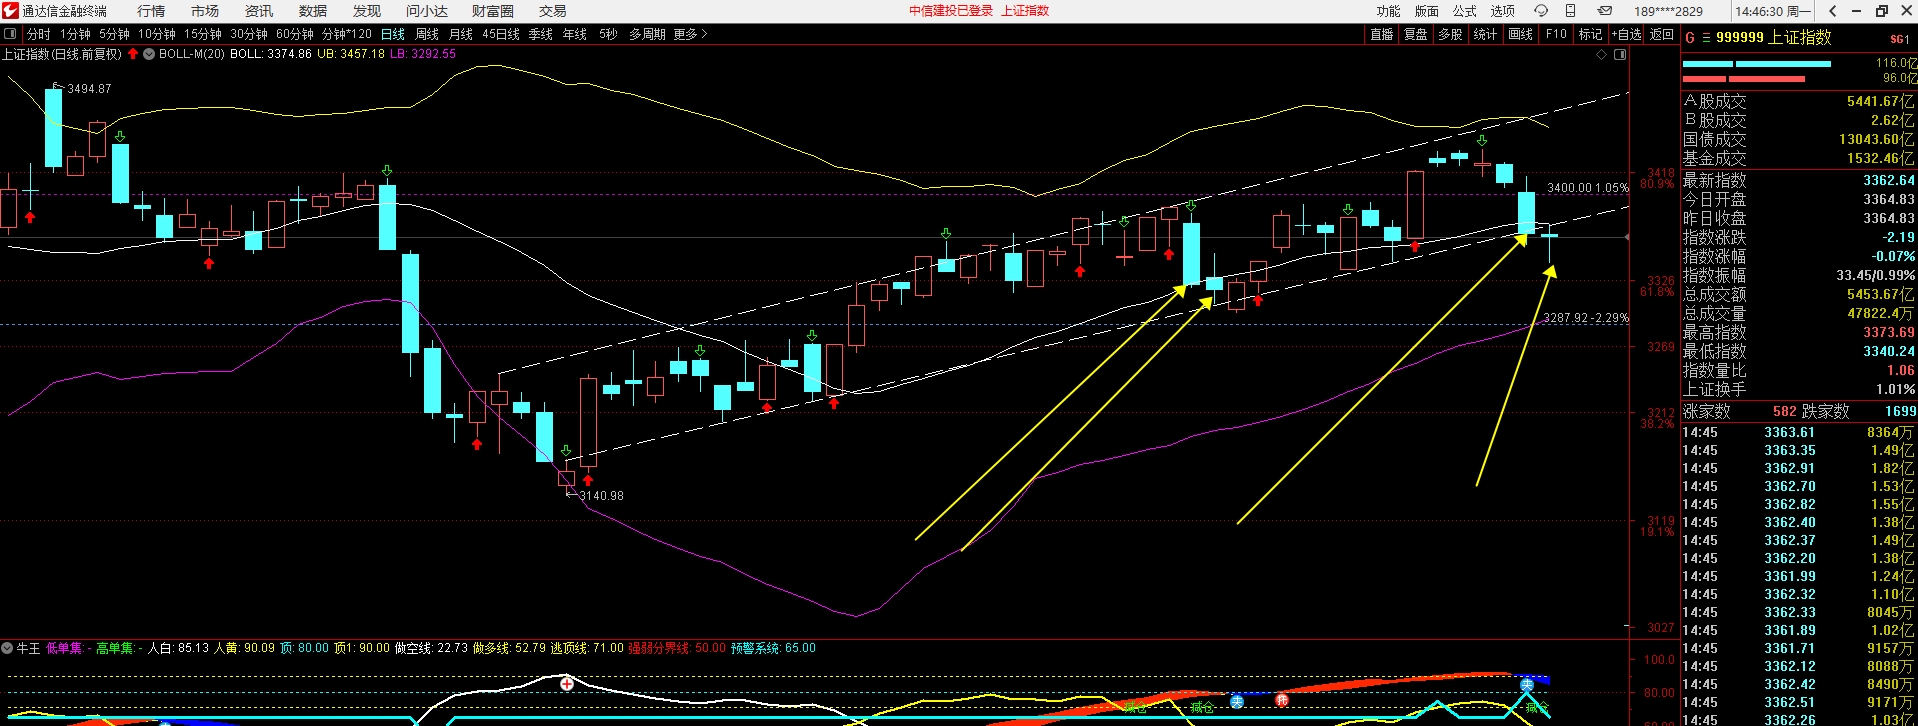Click the customer service headset icon

(1541, 11)
